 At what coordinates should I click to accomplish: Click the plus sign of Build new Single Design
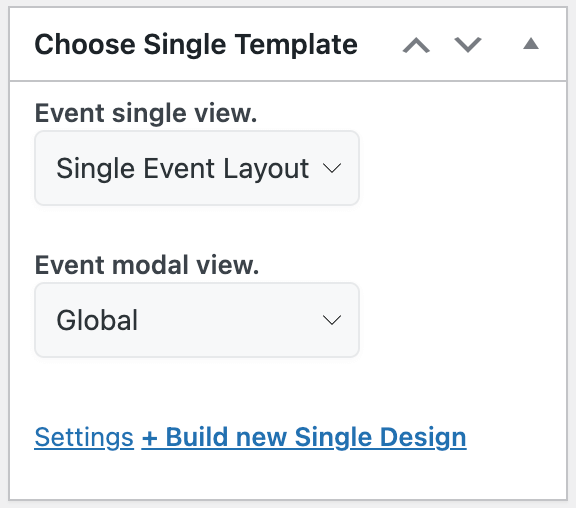pos(150,438)
